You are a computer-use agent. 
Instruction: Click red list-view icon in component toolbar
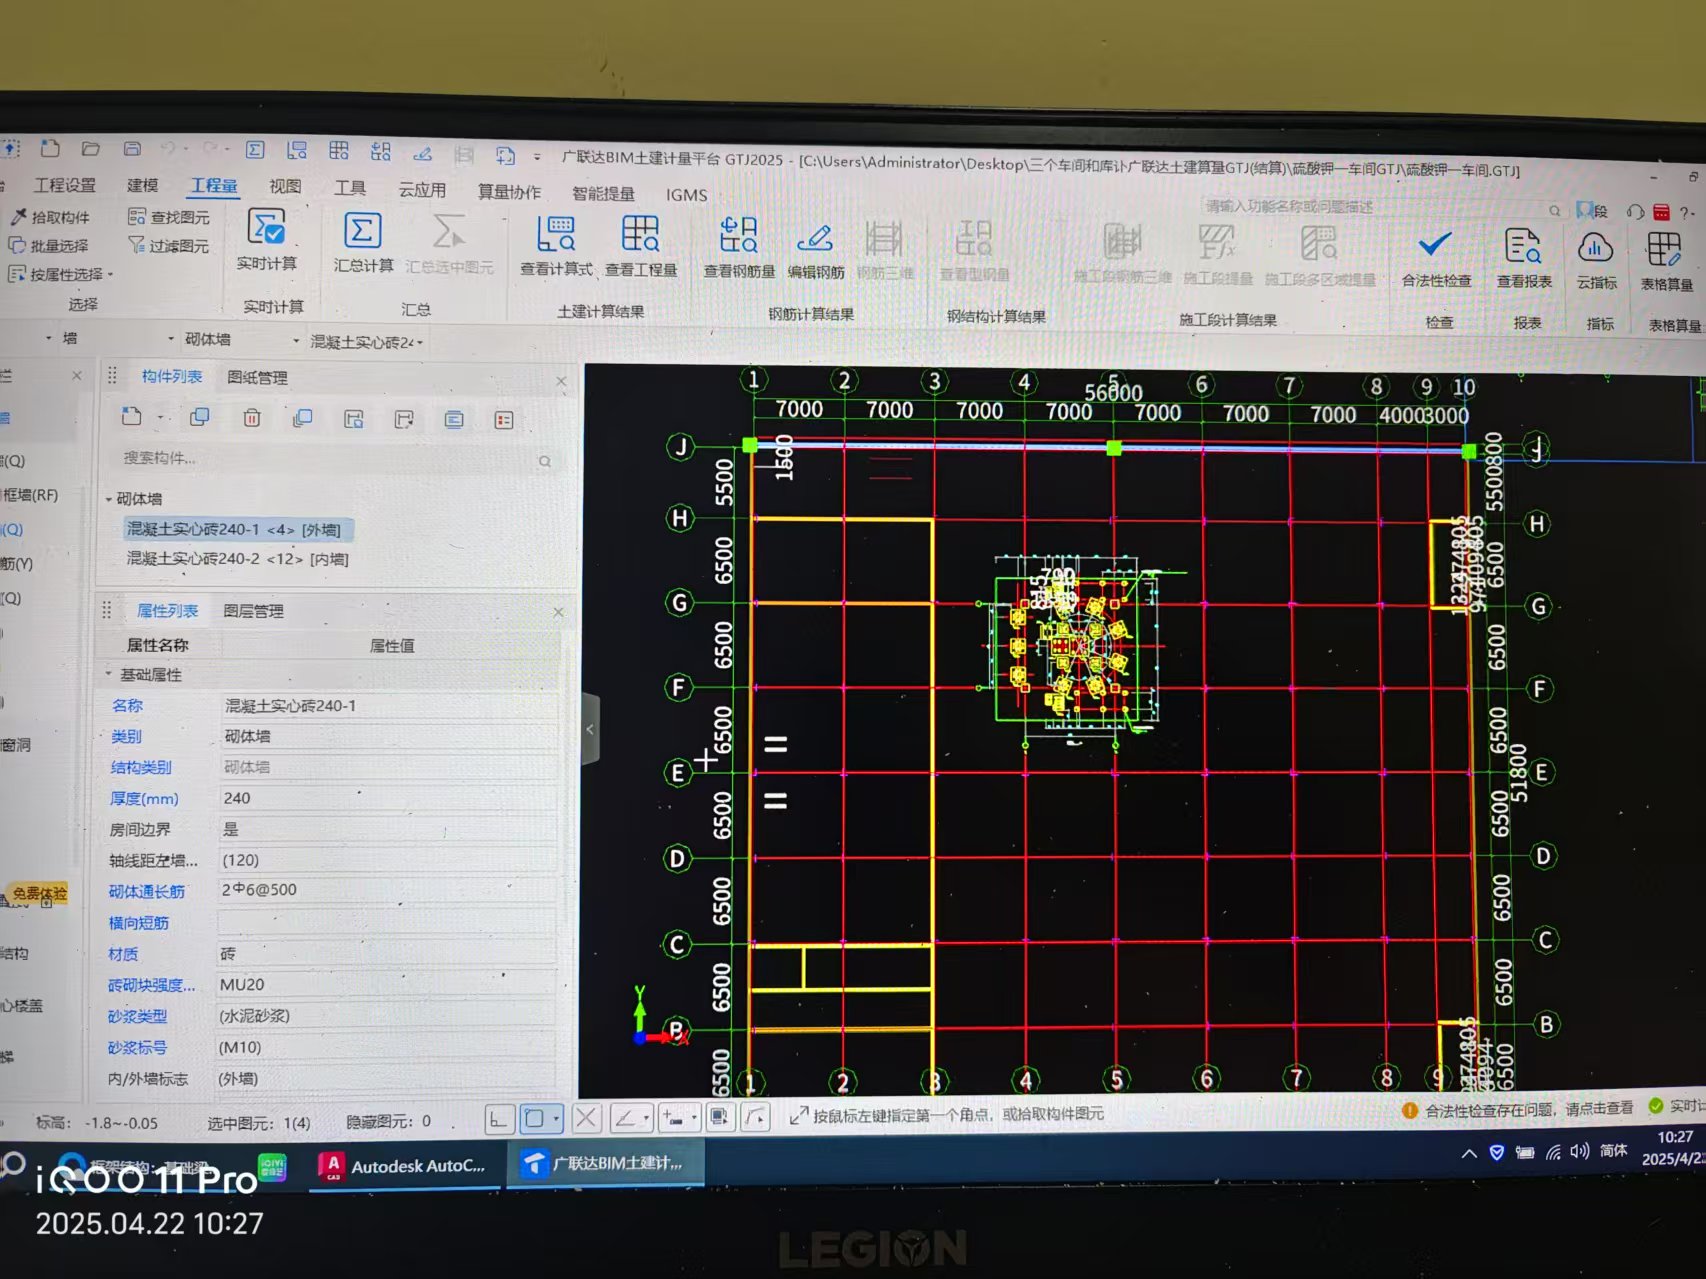(x=504, y=420)
